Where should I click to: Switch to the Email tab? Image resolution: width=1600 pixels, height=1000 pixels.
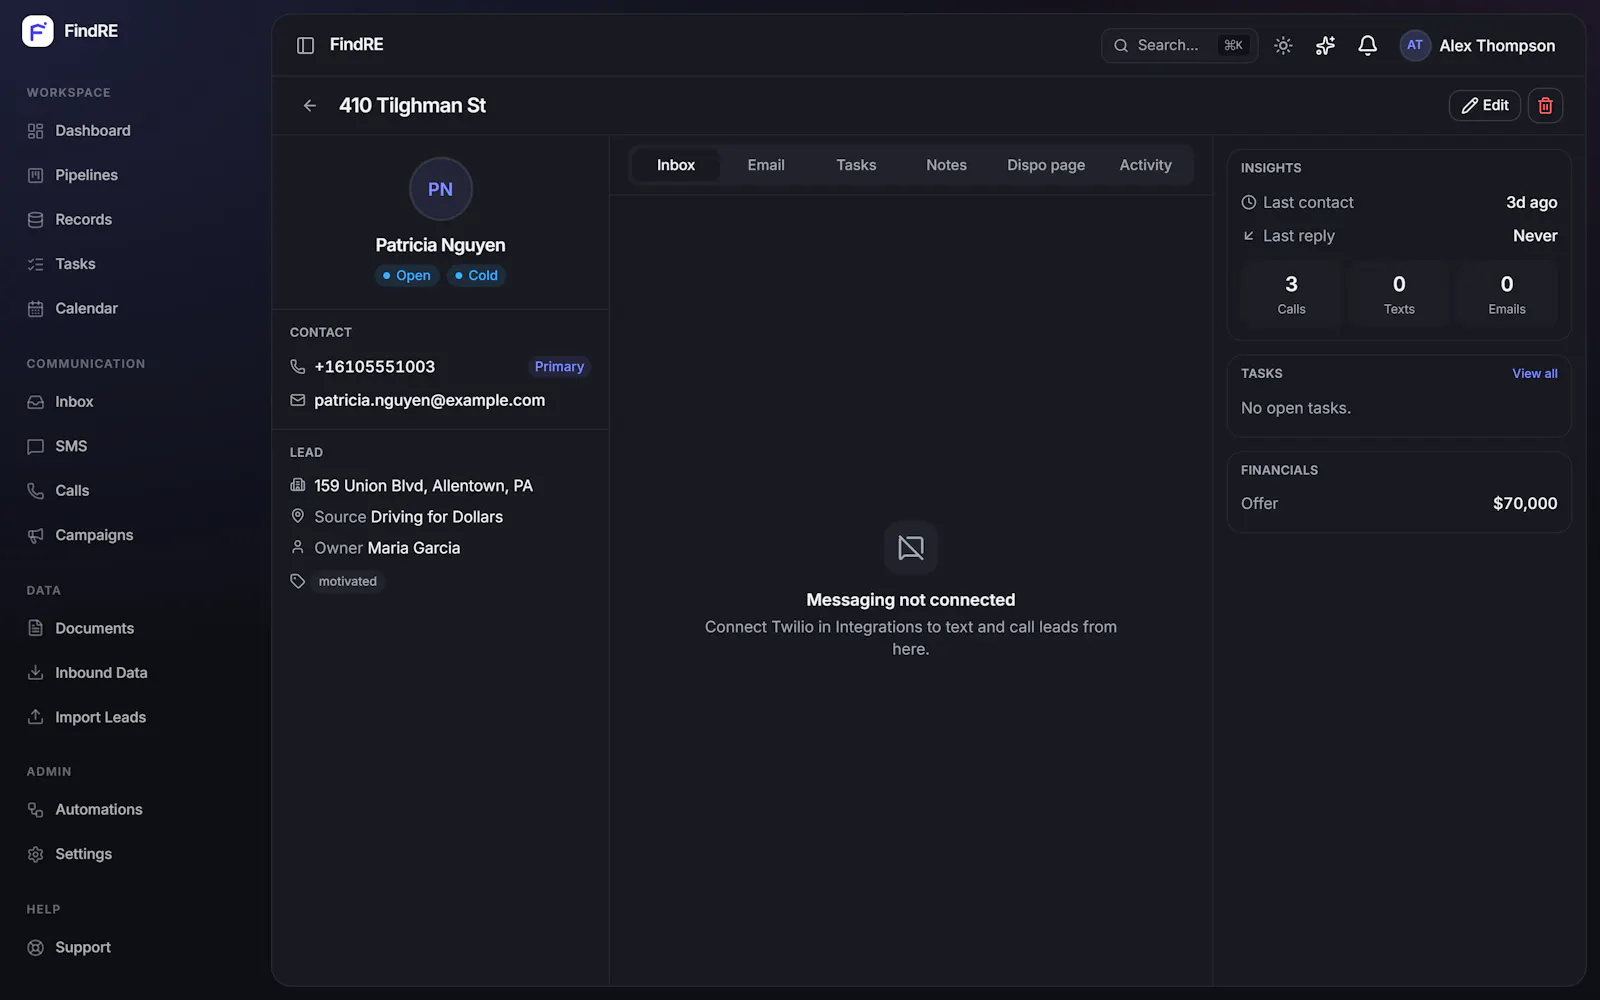point(766,165)
